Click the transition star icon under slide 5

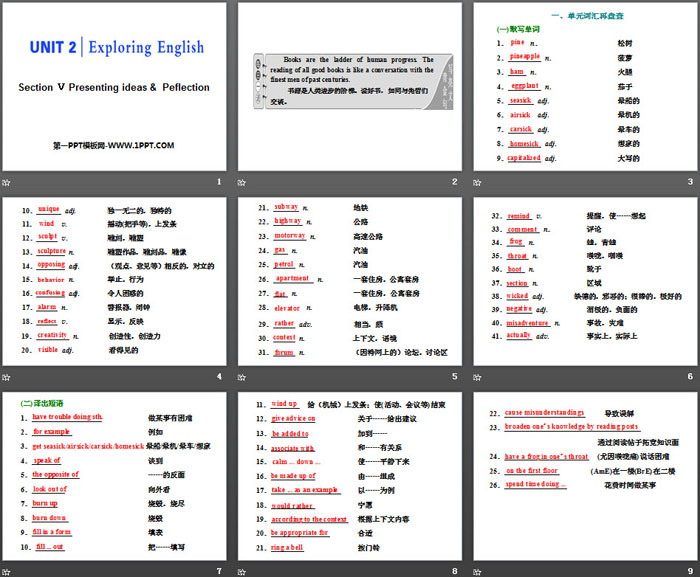pos(243,376)
